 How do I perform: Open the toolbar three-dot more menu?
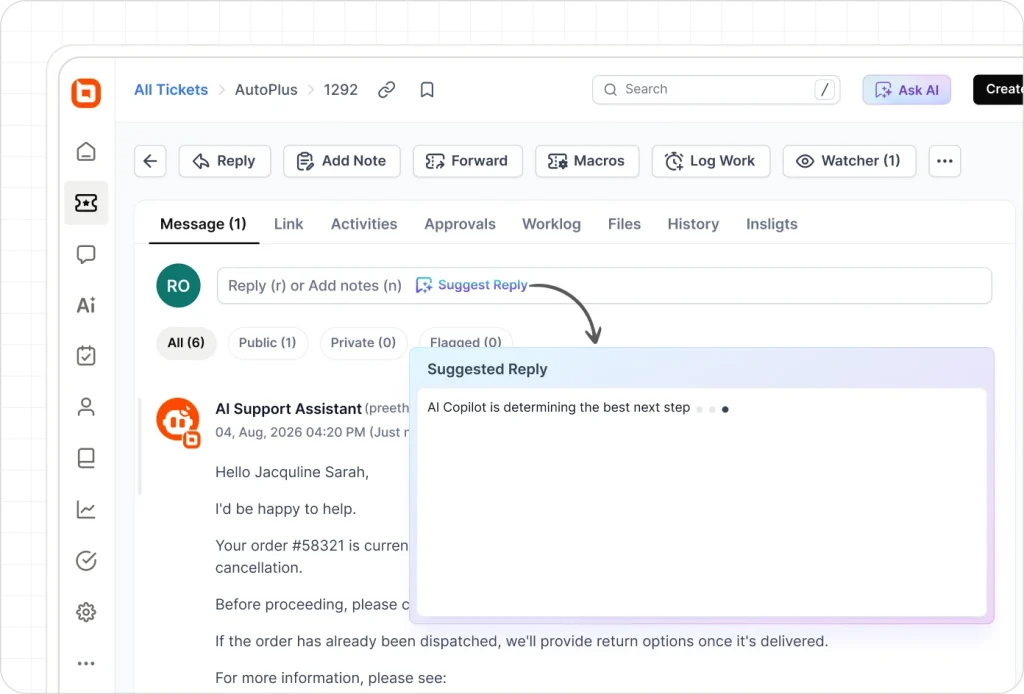(944, 161)
